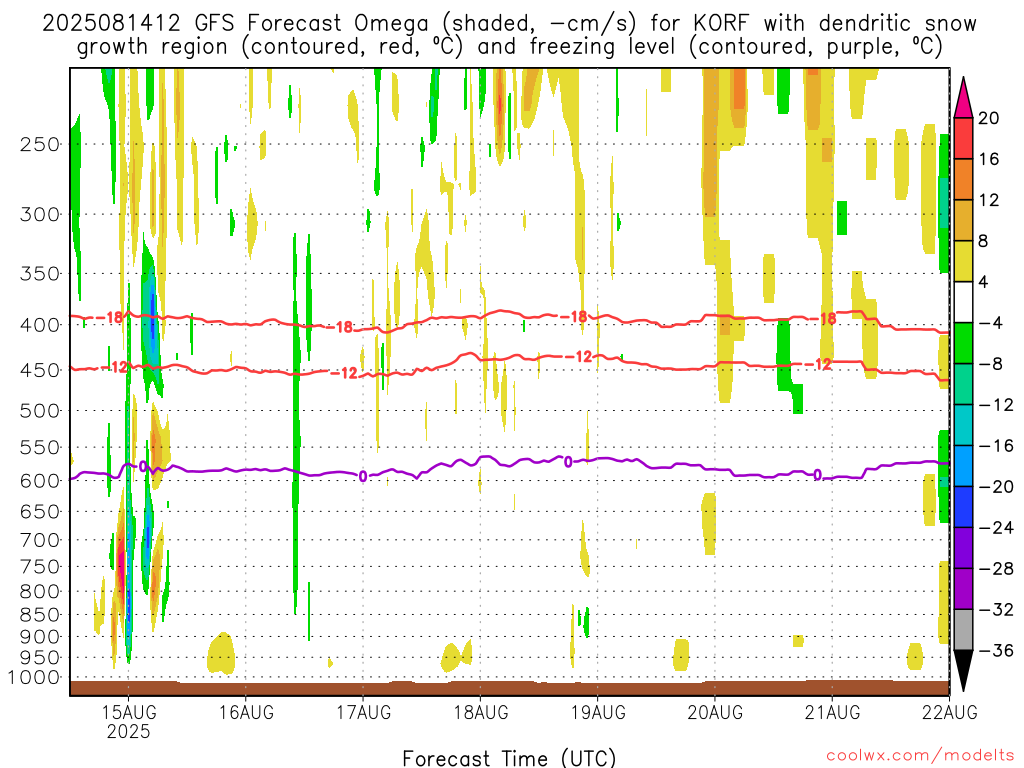
Task: Click the 400 pressure axis label
Action: (40, 325)
